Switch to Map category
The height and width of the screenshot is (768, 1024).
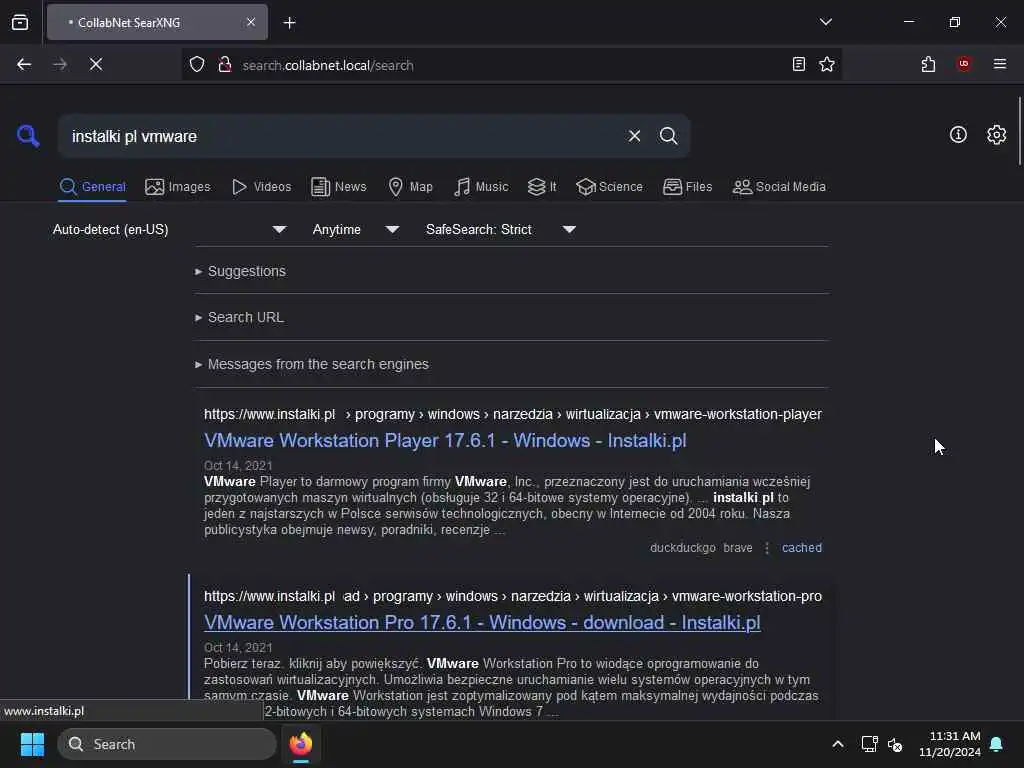click(x=410, y=187)
